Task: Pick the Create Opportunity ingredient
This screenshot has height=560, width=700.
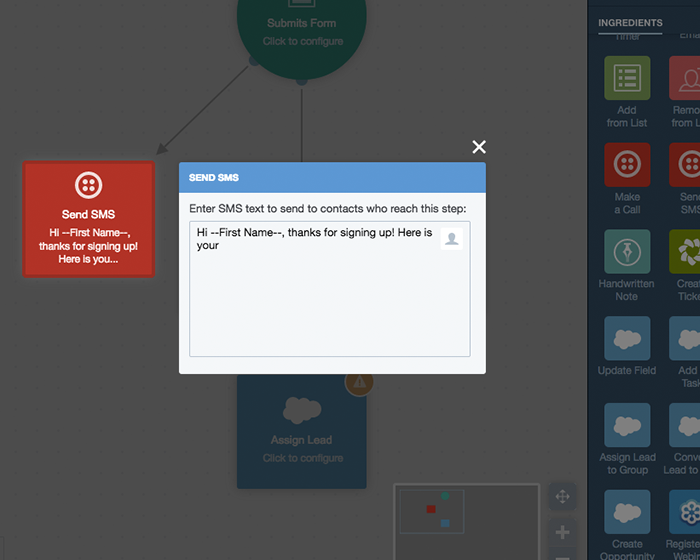Action: [627, 512]
